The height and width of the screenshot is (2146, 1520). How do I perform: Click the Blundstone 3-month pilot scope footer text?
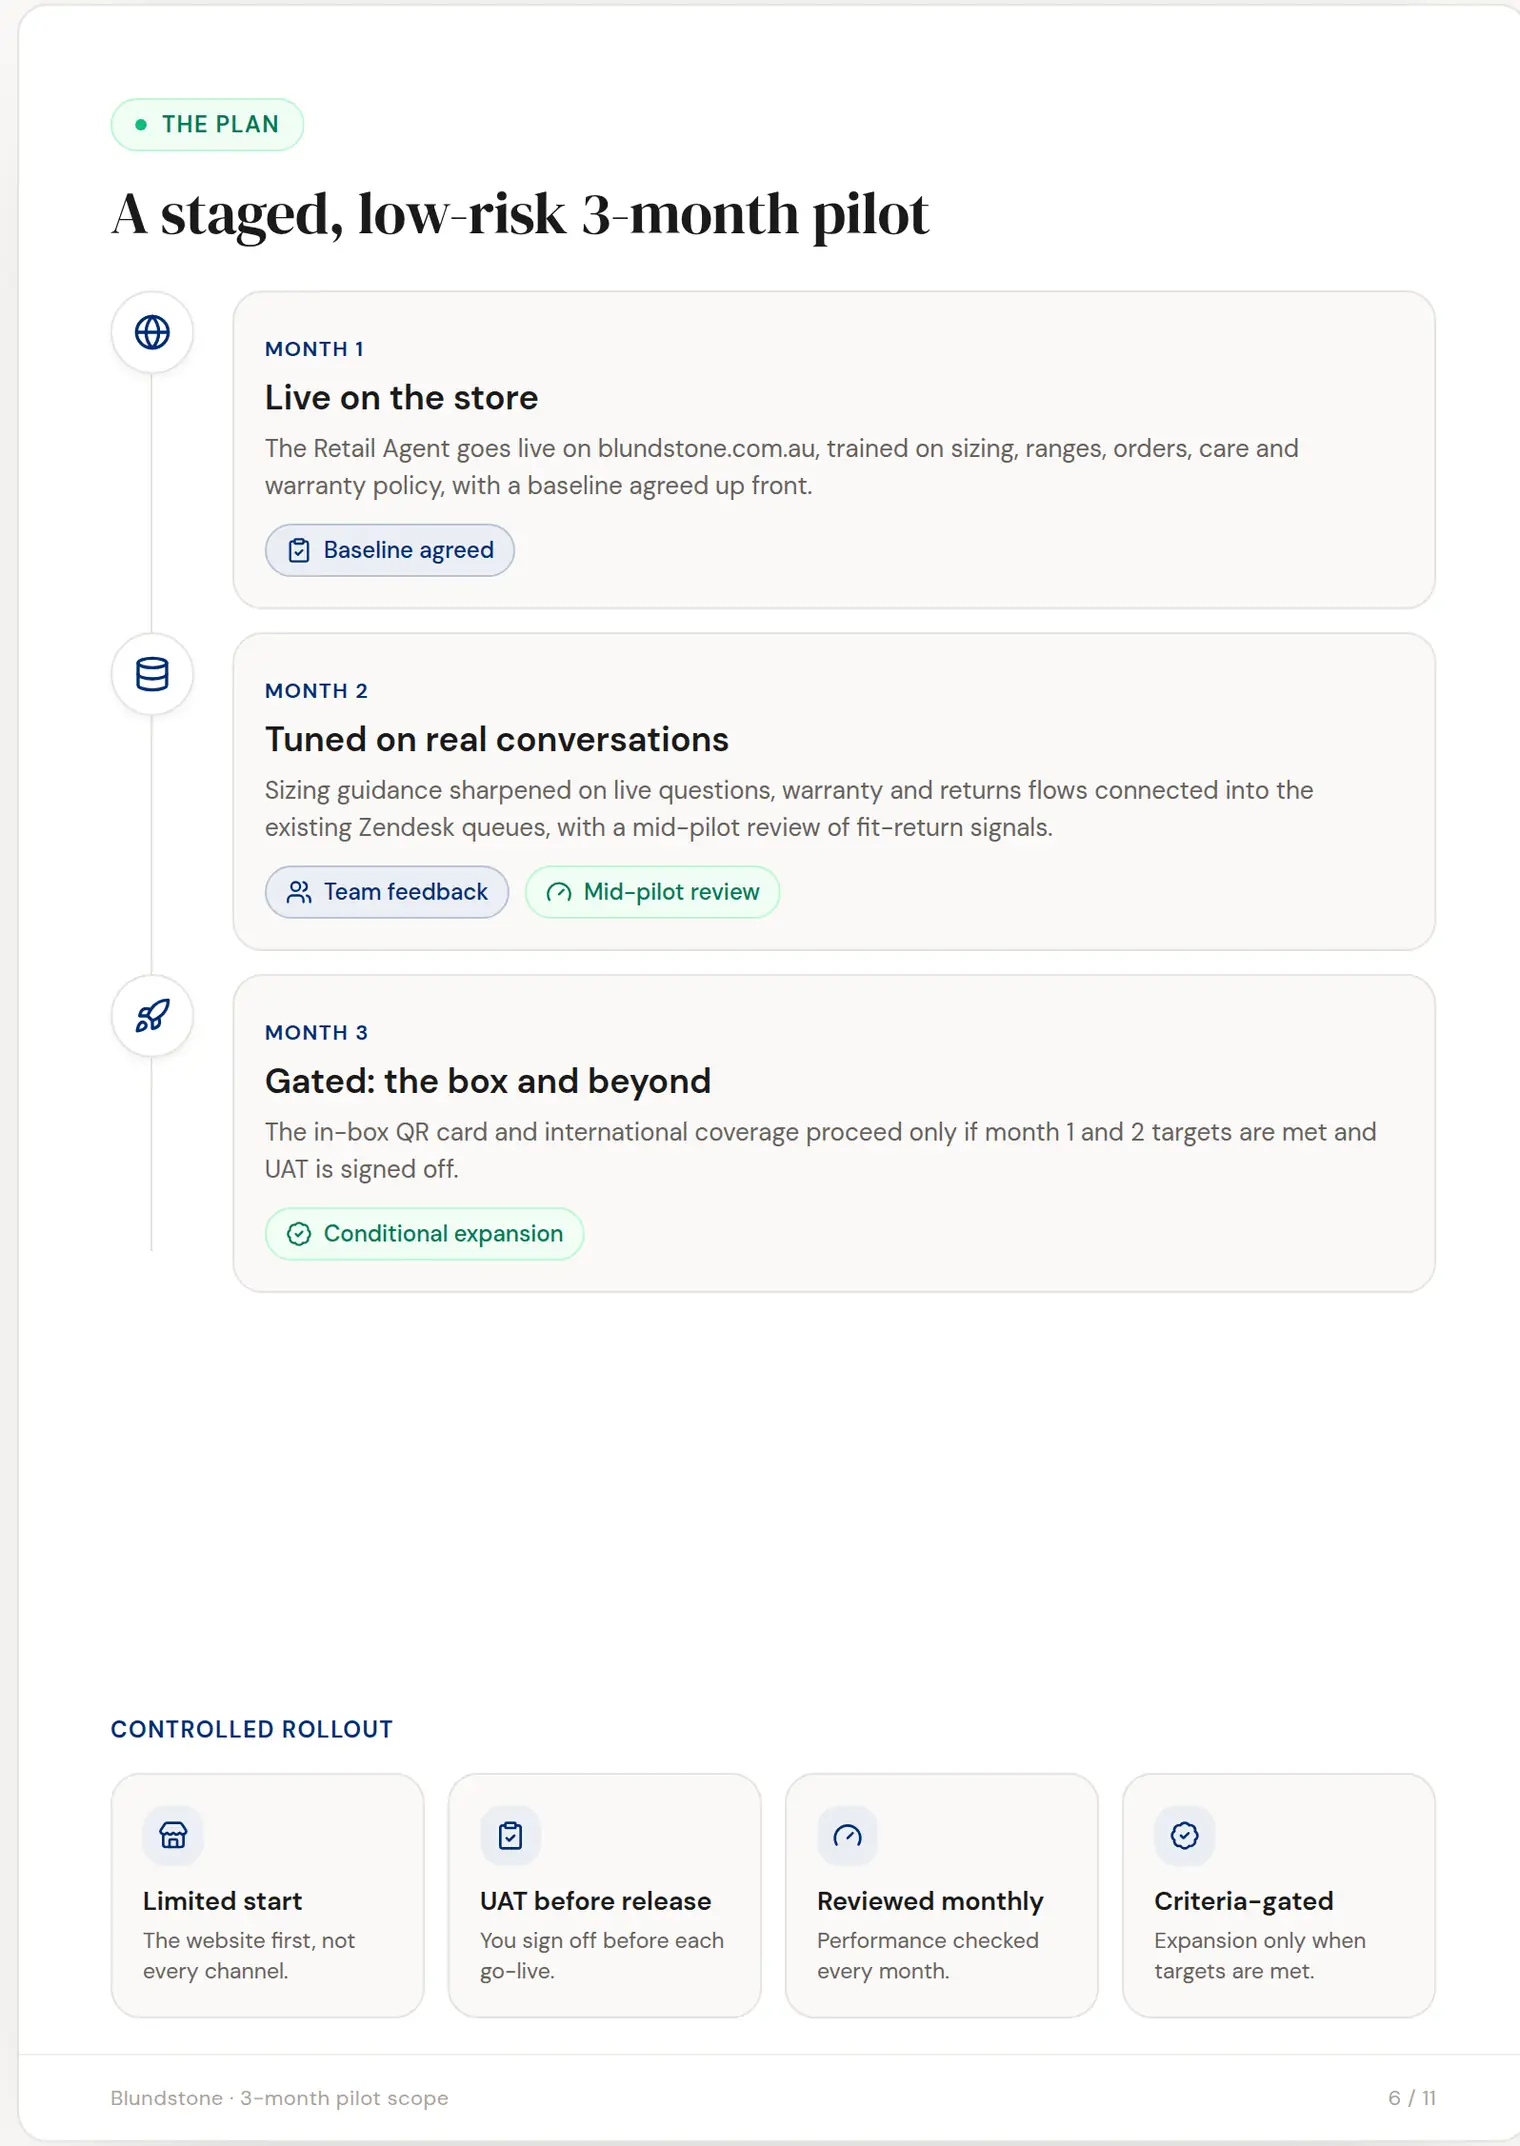tap(279, 2098)
